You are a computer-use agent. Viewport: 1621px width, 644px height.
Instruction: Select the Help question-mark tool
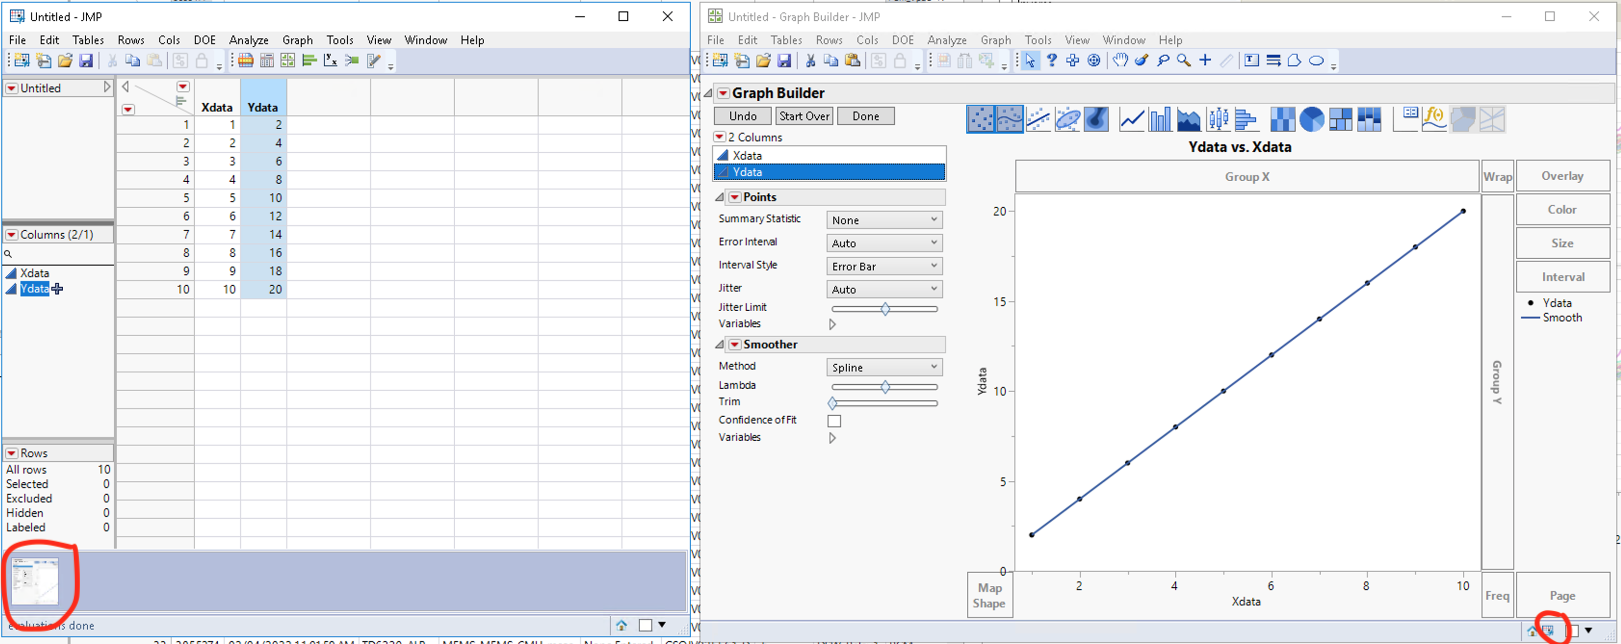(1051, 61)
